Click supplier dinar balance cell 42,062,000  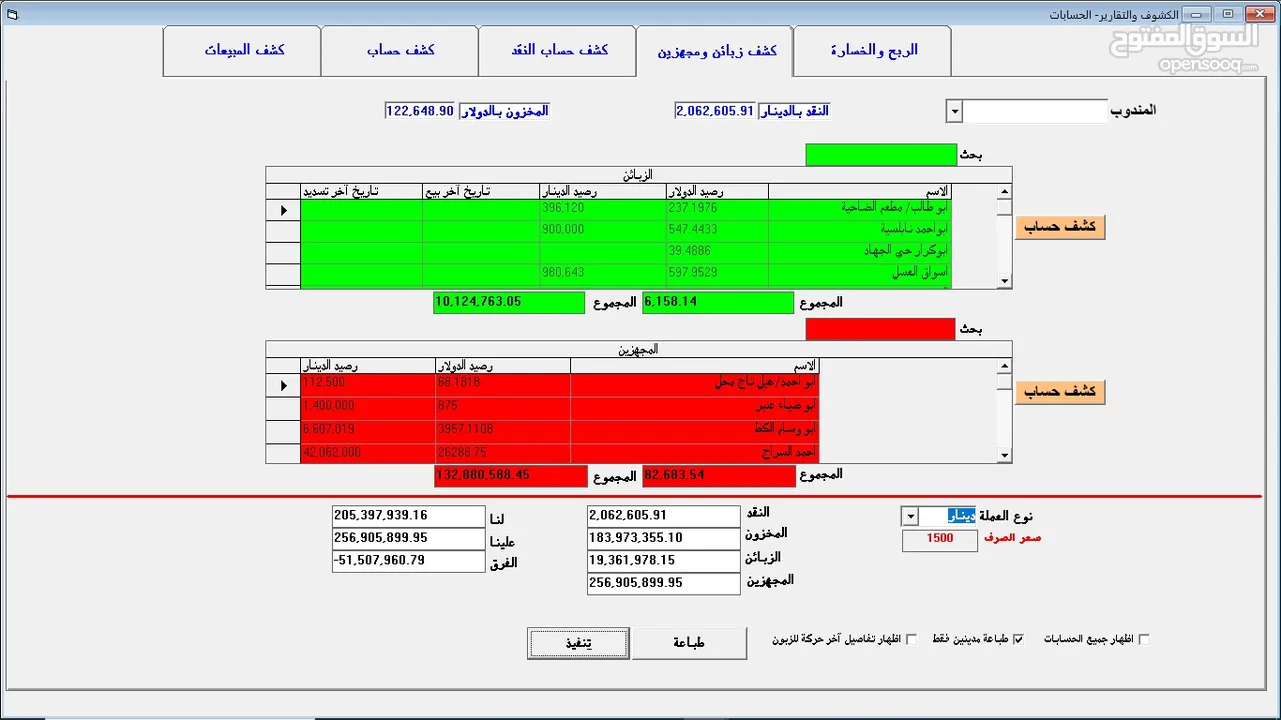[368, 454]
